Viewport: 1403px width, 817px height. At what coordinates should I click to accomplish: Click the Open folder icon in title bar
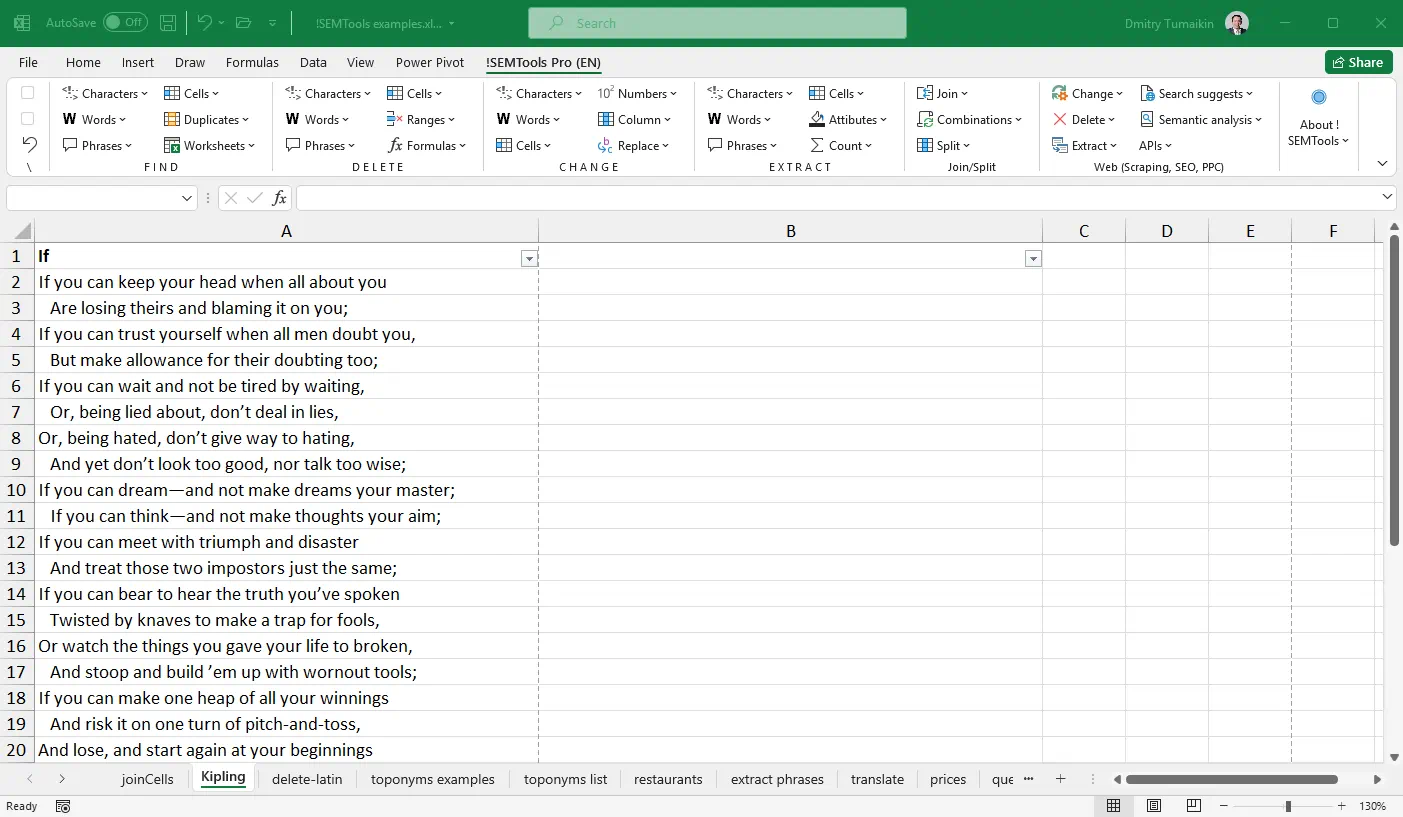(243, 22)
